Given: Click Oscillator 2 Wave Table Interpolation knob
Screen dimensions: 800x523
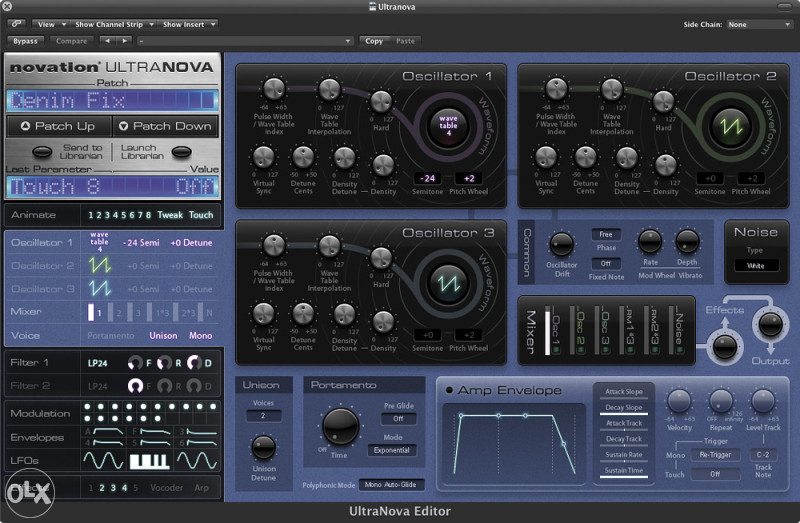Looking at the screenshot, I should tap(612, 89).
